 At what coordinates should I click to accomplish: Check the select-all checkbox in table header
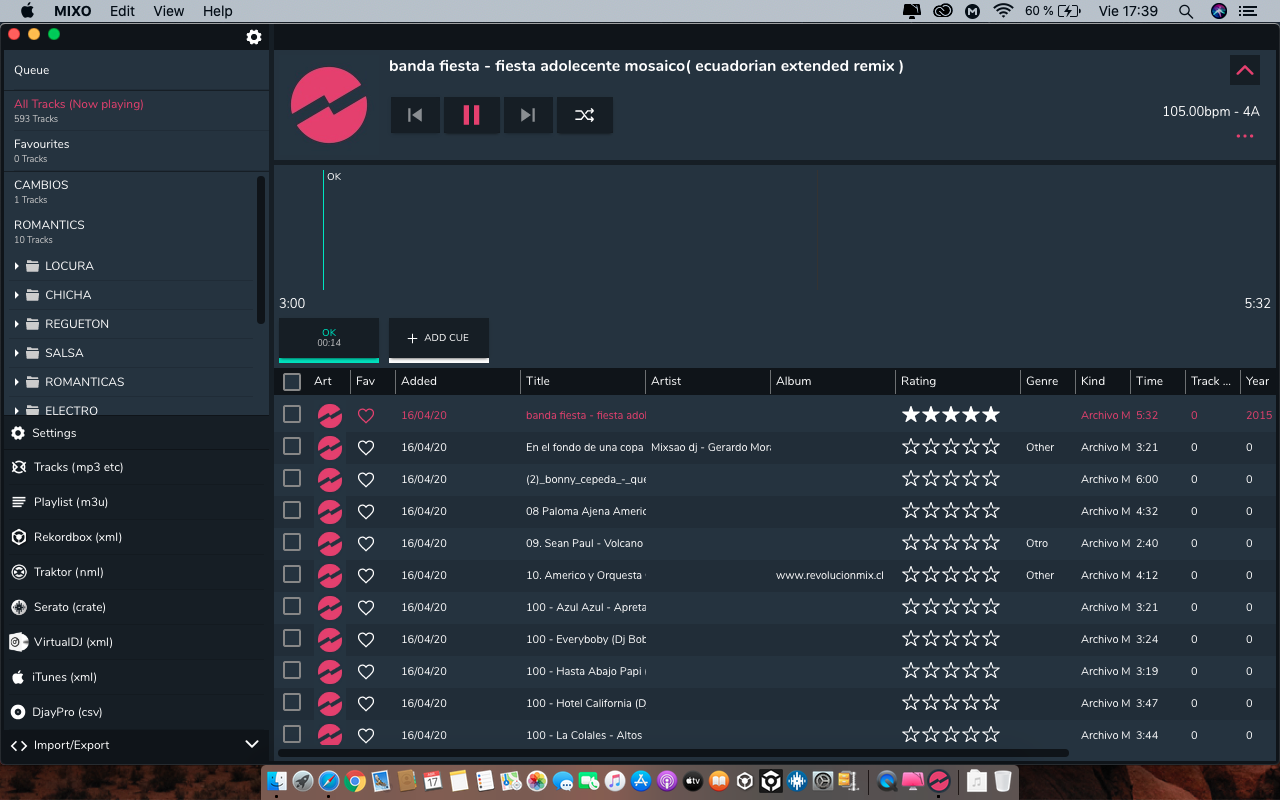pyautogui.click(x=292, y=382)
